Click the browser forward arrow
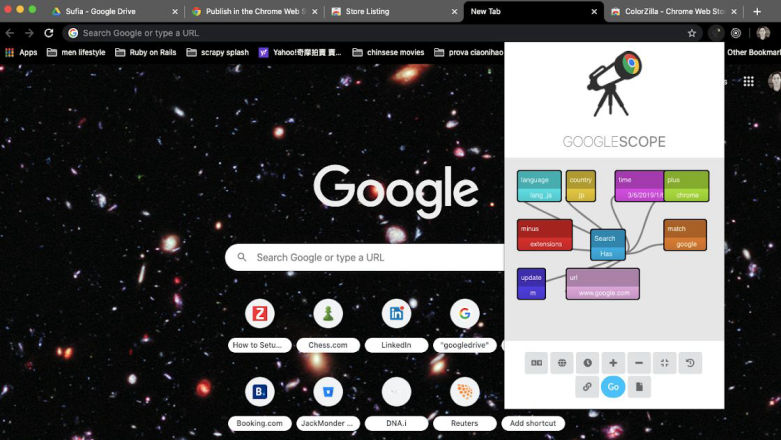Viewport: 781px width, 440px height. coord(29,33)
